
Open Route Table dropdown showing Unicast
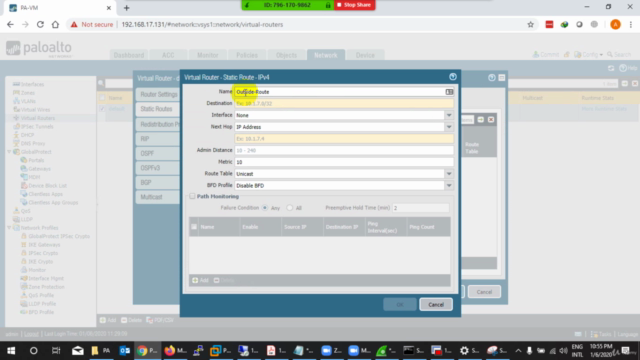click(449, 174)
